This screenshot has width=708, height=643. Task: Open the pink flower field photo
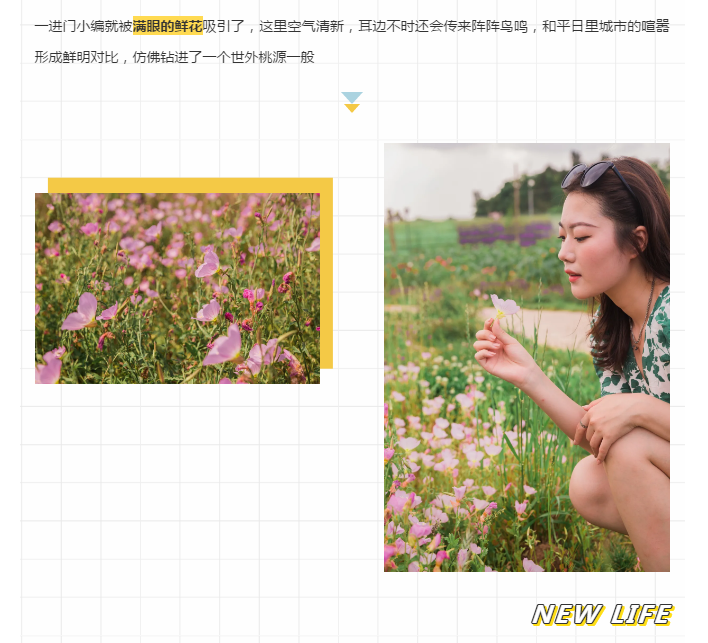pos(177,289)
